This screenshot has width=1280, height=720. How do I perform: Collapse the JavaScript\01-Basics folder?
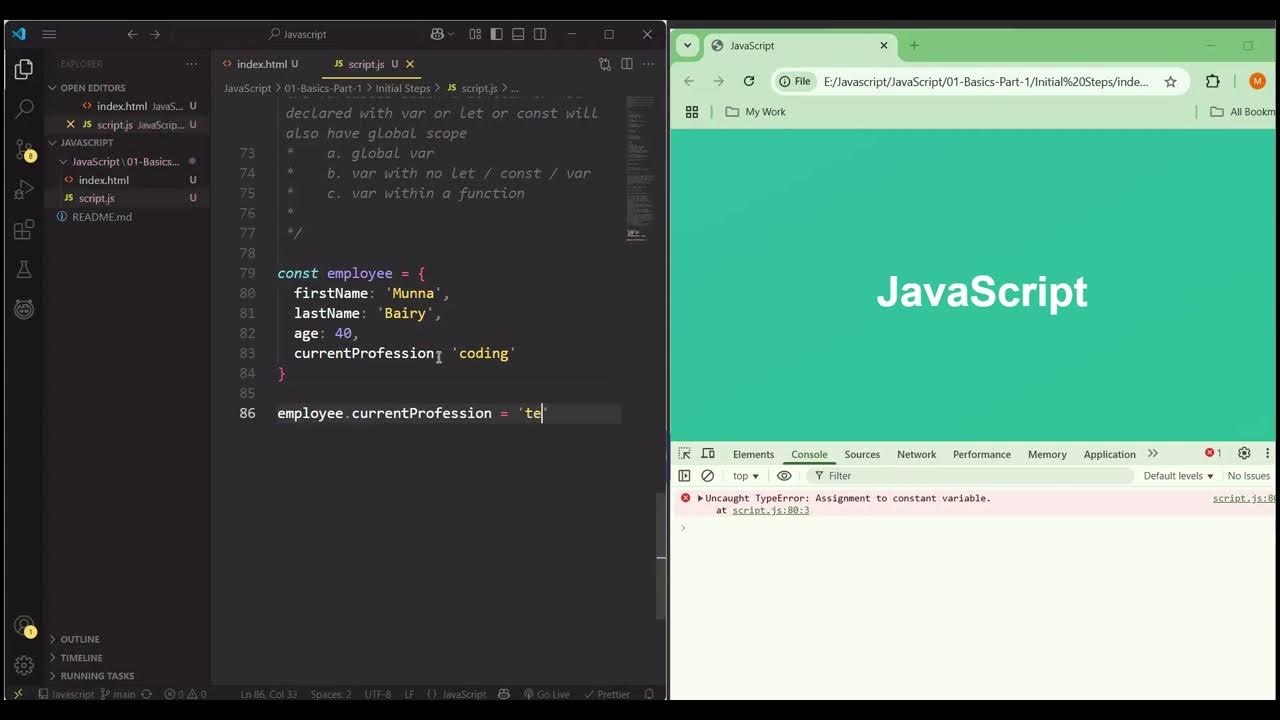point(125,161)
